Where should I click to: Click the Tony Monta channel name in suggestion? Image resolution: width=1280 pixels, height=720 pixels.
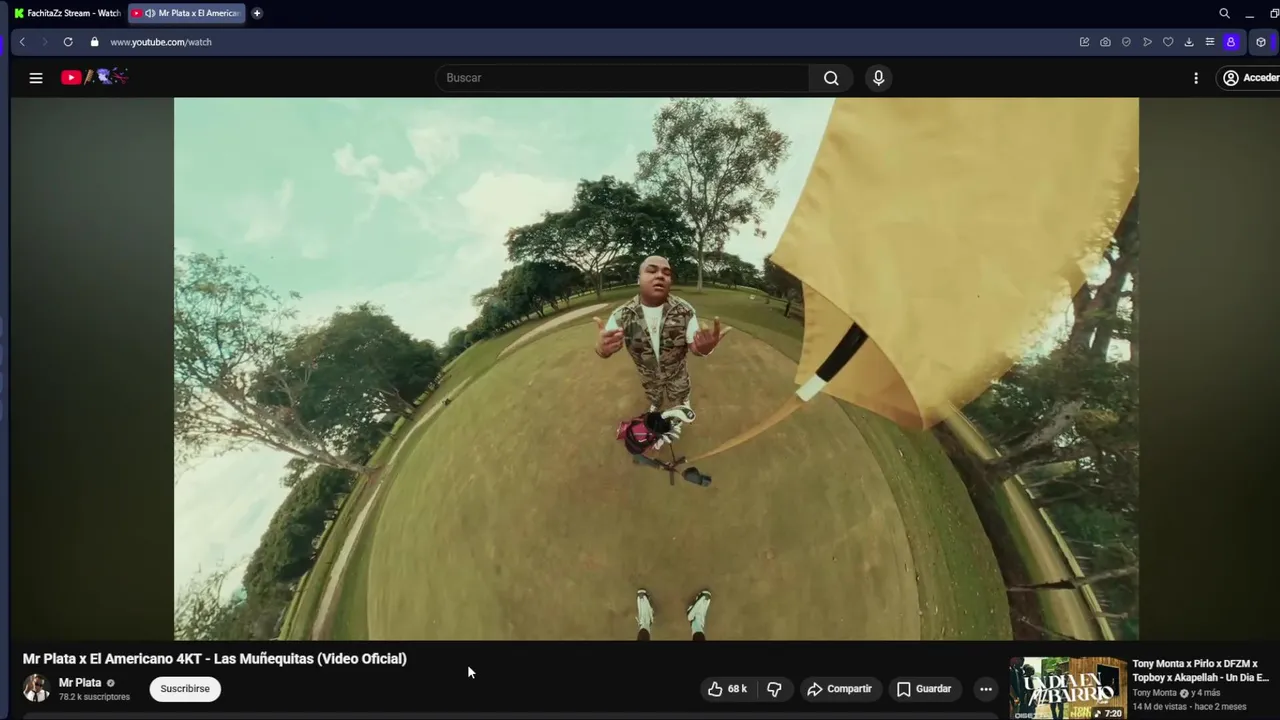(x=1154, y=693)
